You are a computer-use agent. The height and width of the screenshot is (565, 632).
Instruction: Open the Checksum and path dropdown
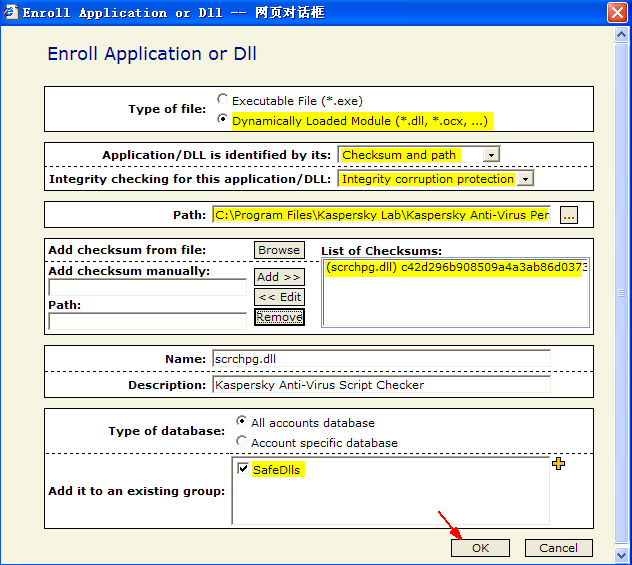coord(491,155)
